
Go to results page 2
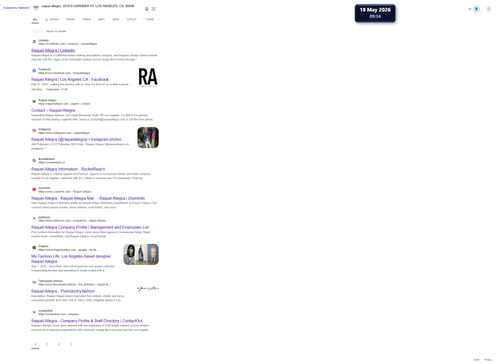coord(47,344)
